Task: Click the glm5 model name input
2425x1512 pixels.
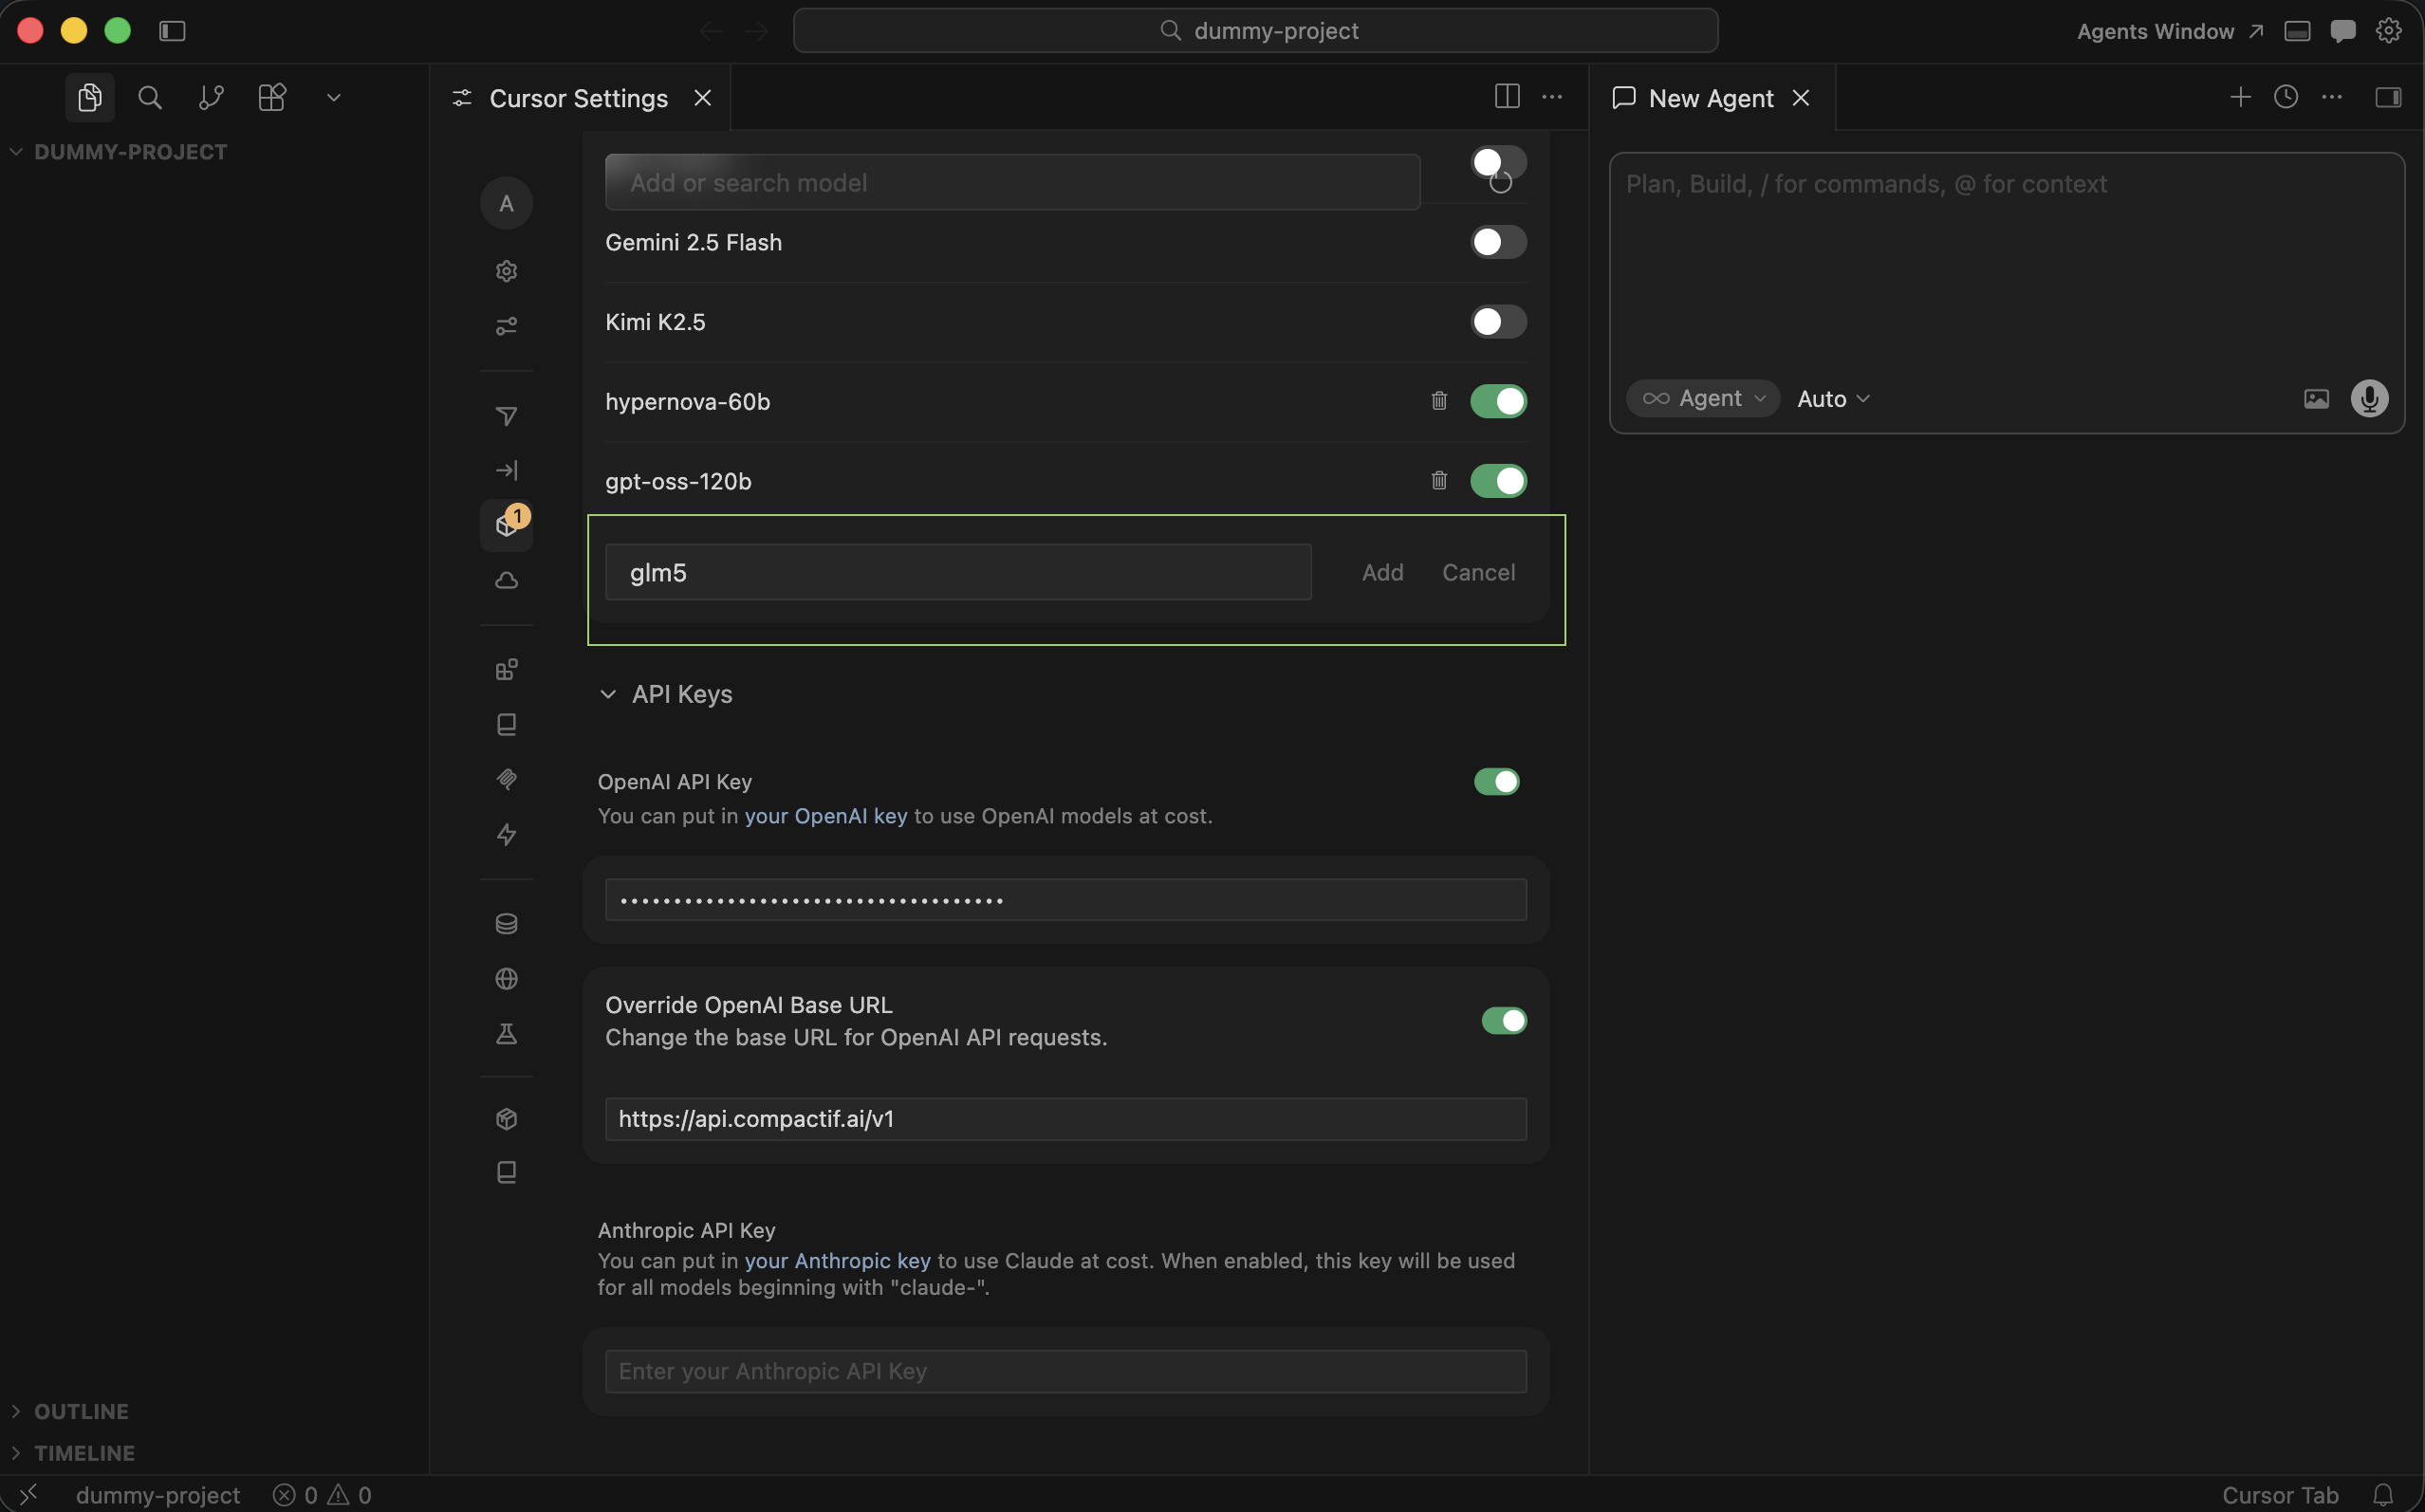Action: 958,572
